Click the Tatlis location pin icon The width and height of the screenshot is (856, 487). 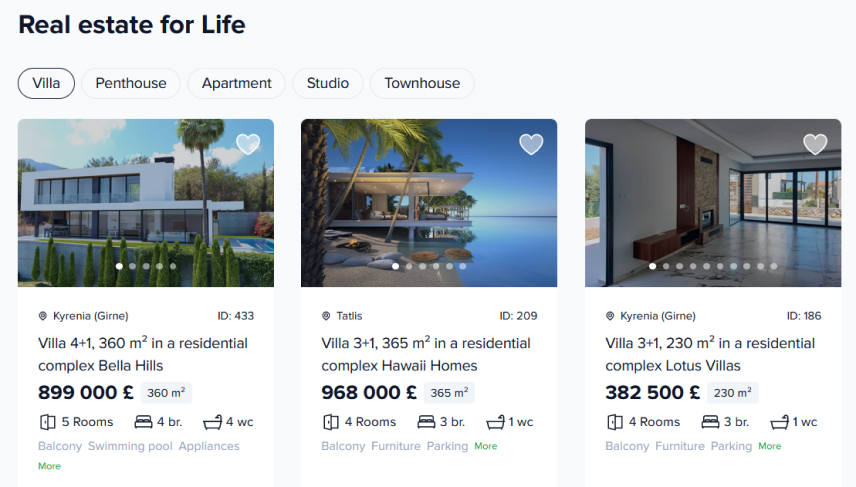pyautogui.click(x=326, y=316)
